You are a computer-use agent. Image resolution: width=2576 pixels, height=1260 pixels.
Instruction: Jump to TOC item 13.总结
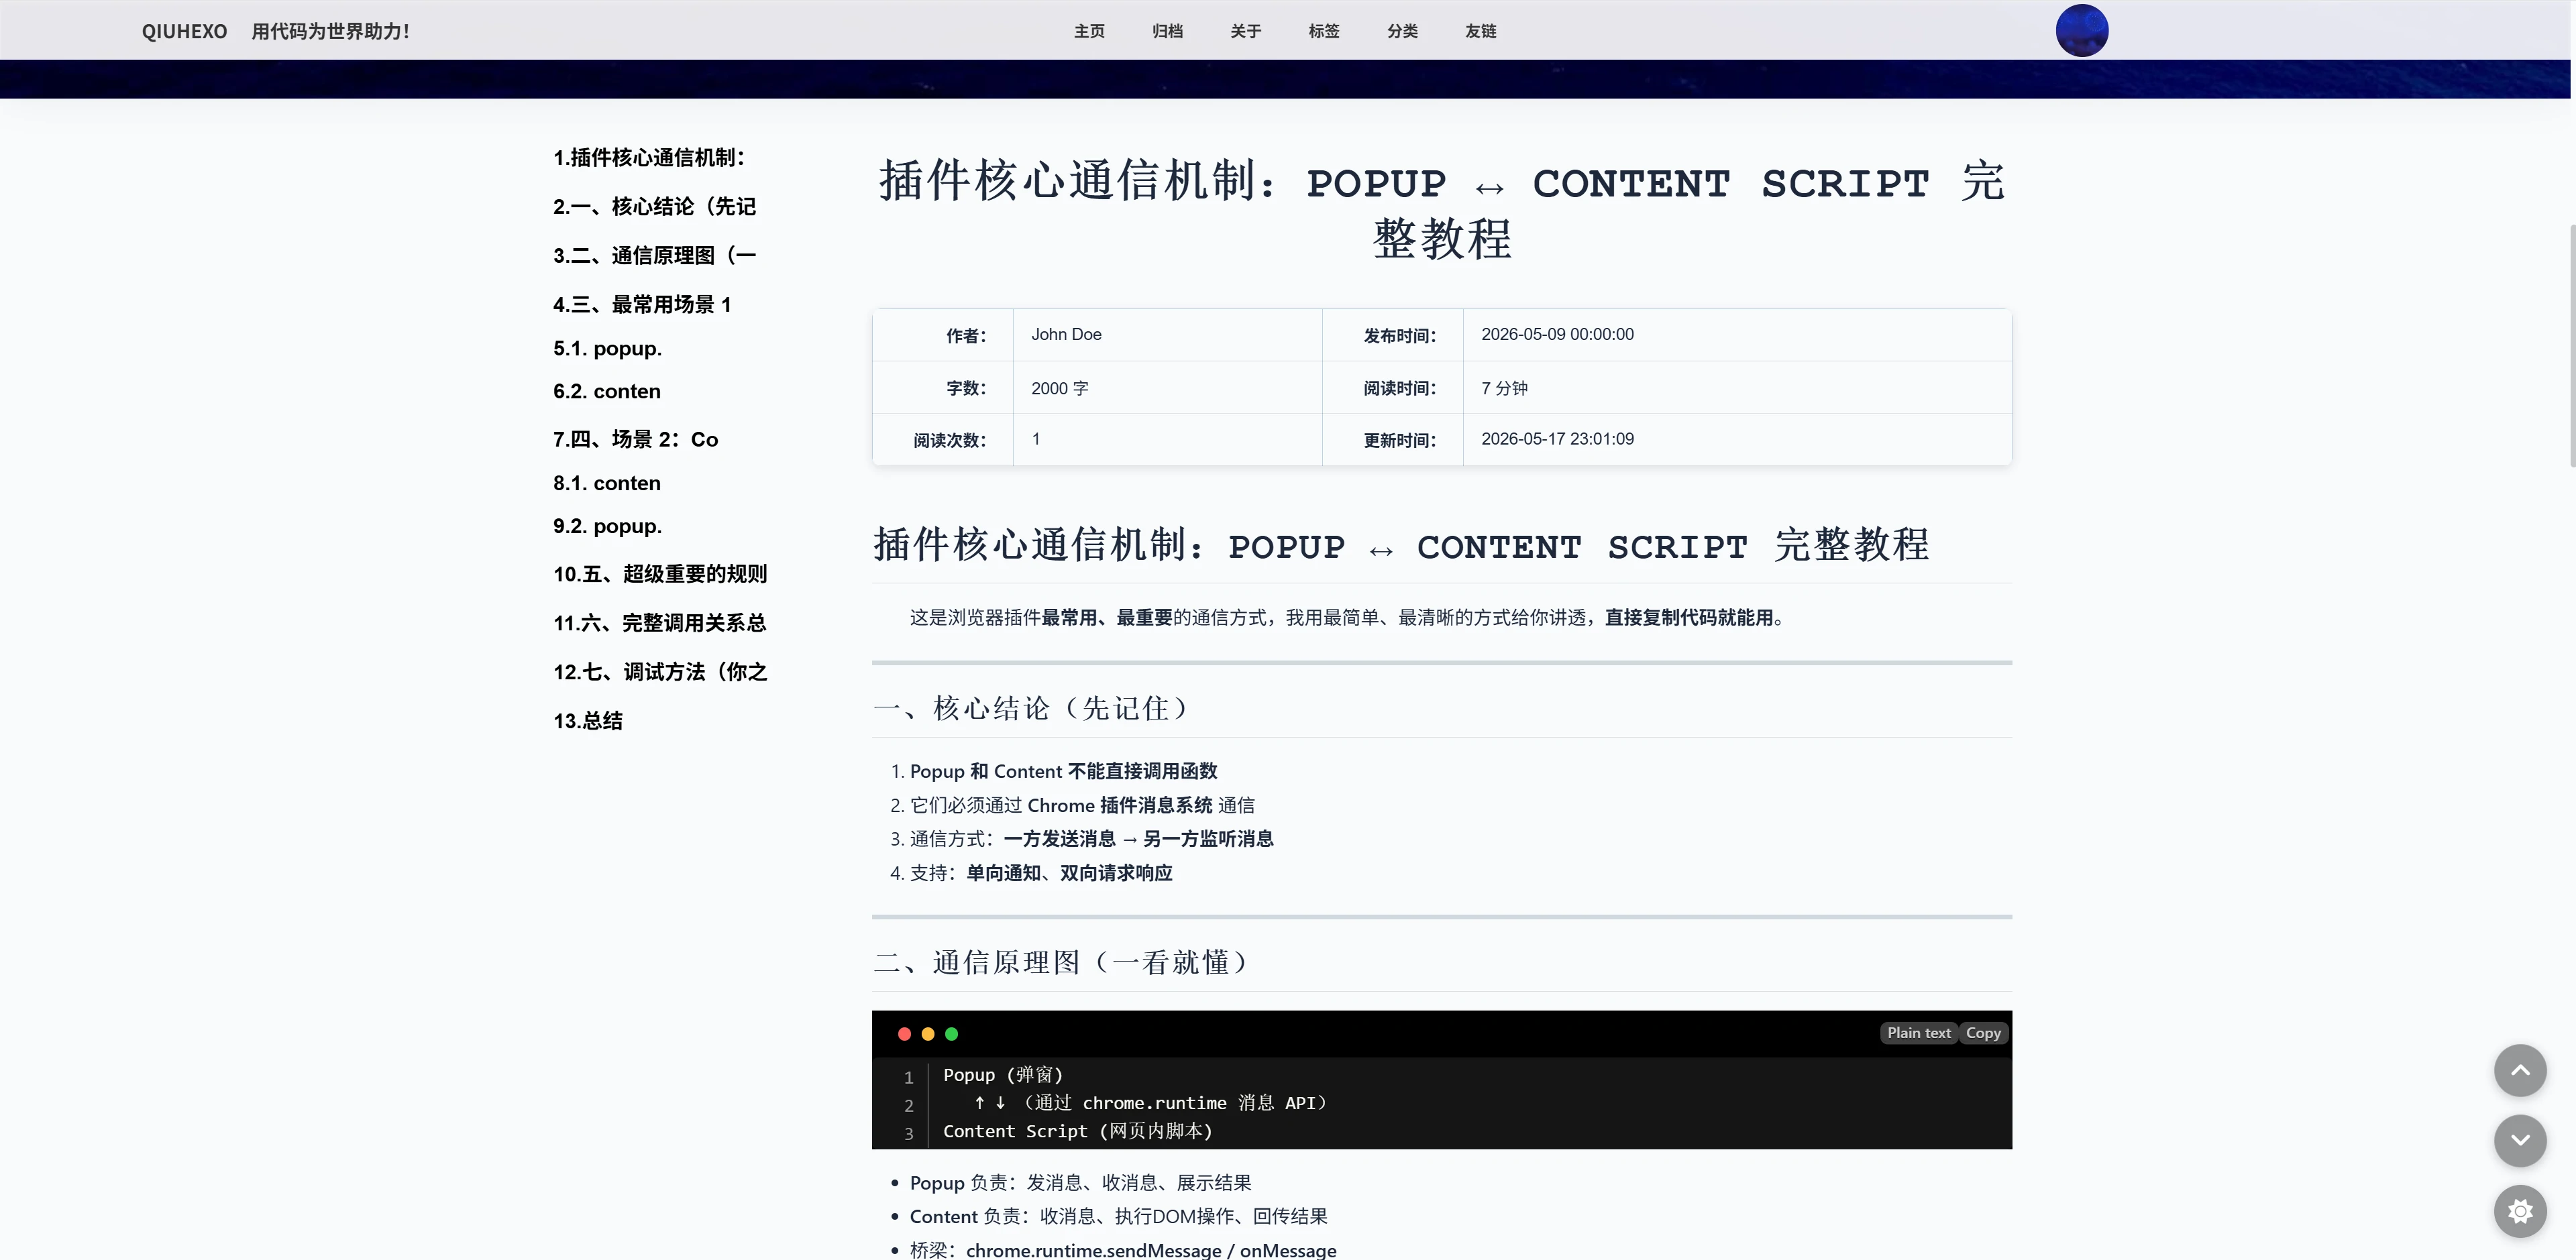coord(588,721)
